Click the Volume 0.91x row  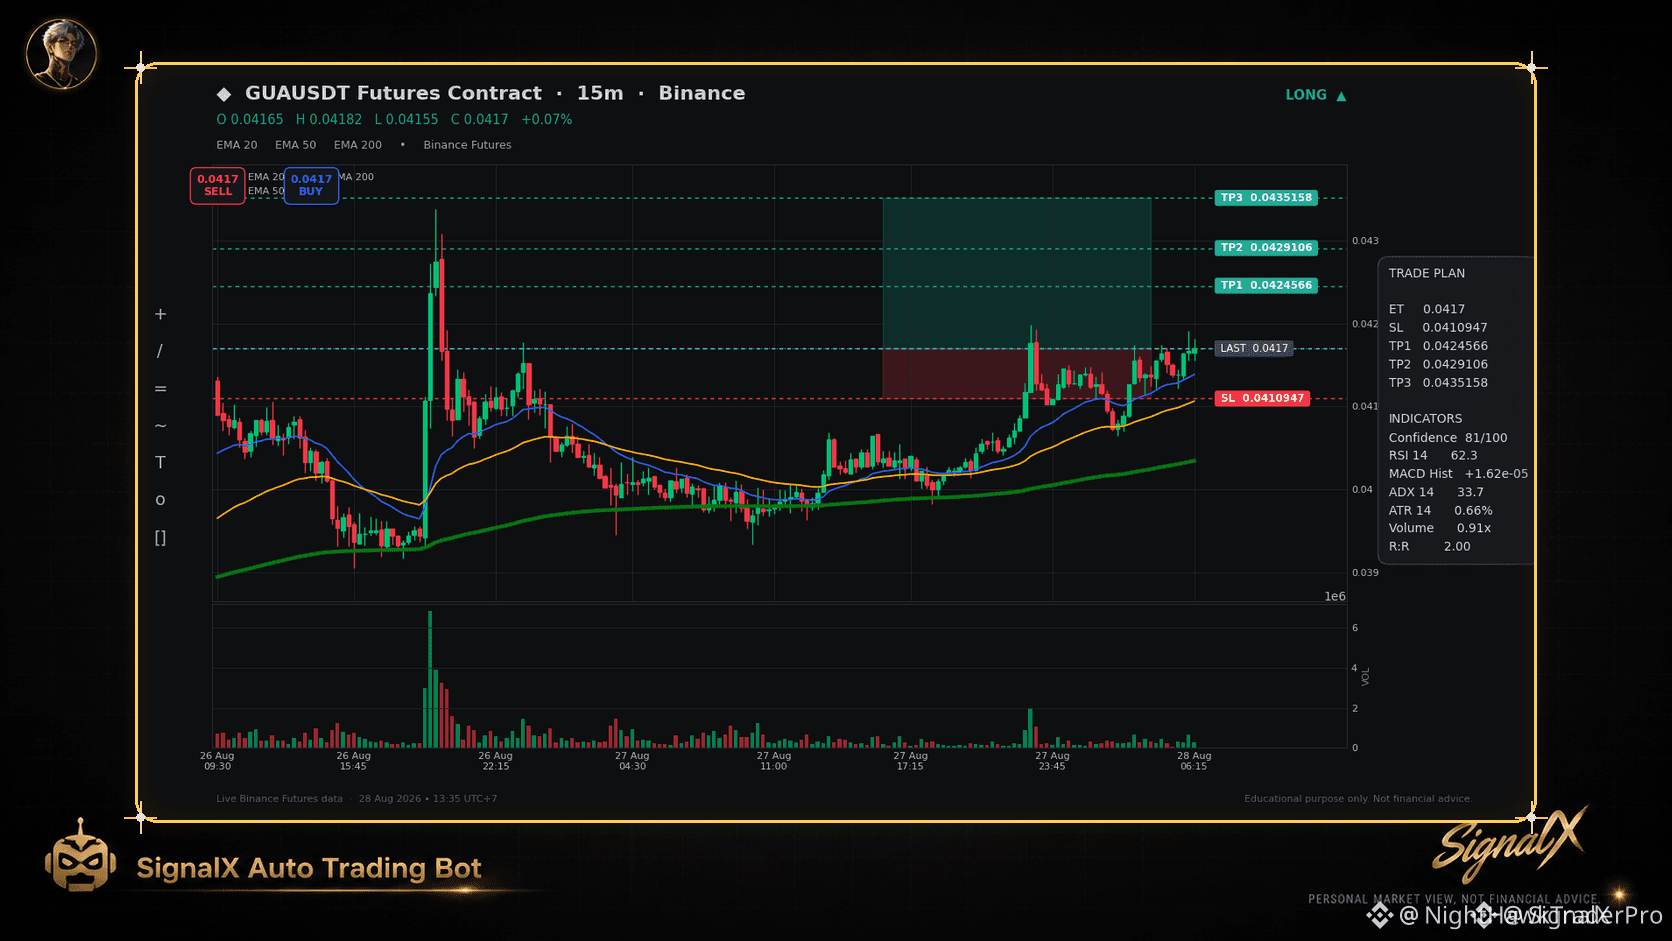pyautogui.click(x=1440, y=528)
